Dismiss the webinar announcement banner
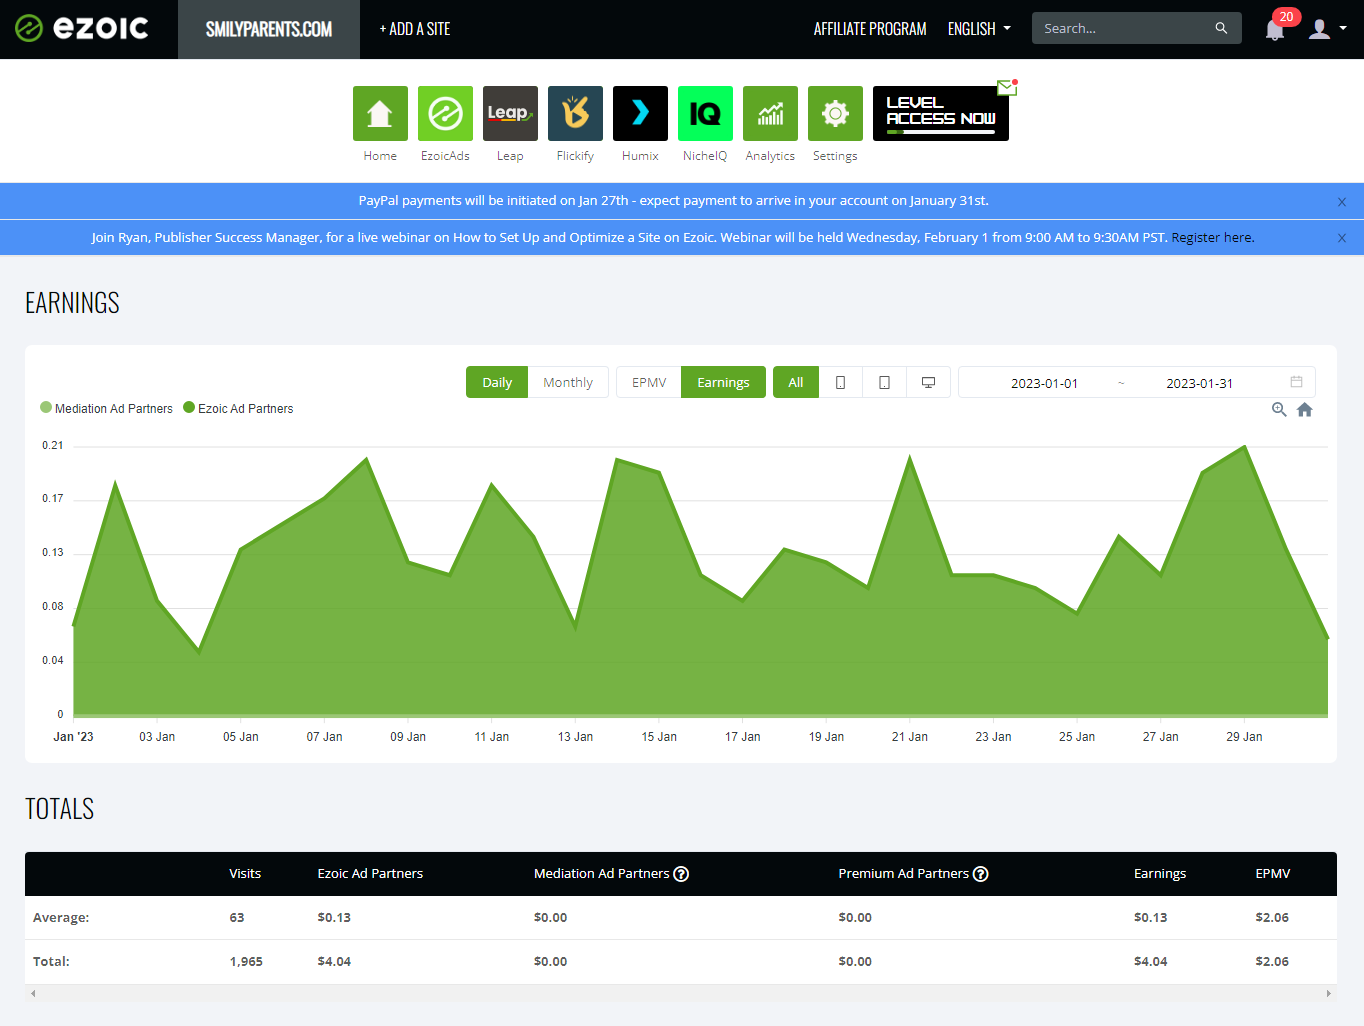 [x=1342, y=238]
